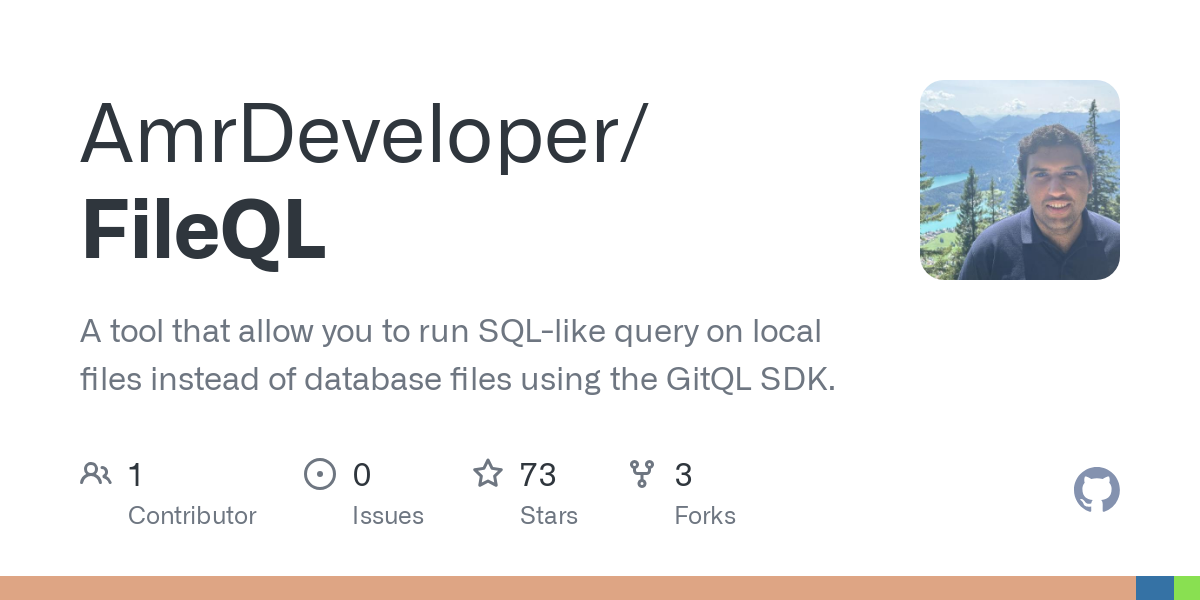
Task: Click the repository description text
Action: point(457,355)
